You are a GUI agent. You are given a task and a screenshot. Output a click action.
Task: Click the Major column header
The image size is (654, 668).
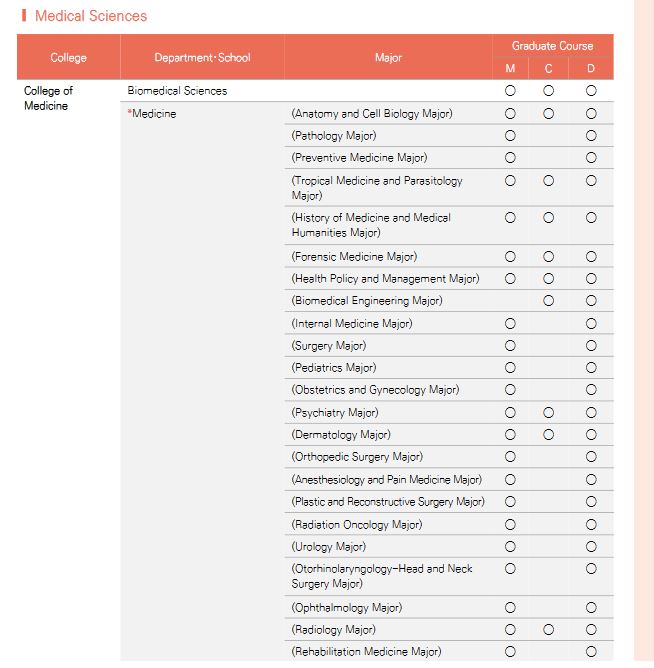pyautogui.click(x=388, y=58)
